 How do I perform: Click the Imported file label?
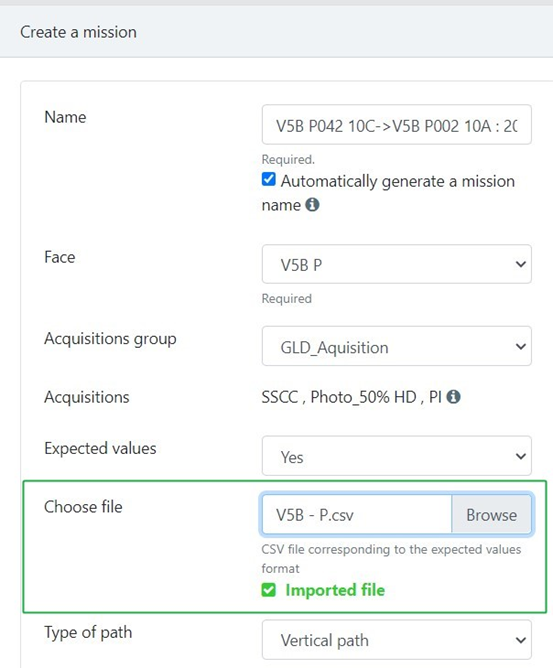(x=335, y=590)
